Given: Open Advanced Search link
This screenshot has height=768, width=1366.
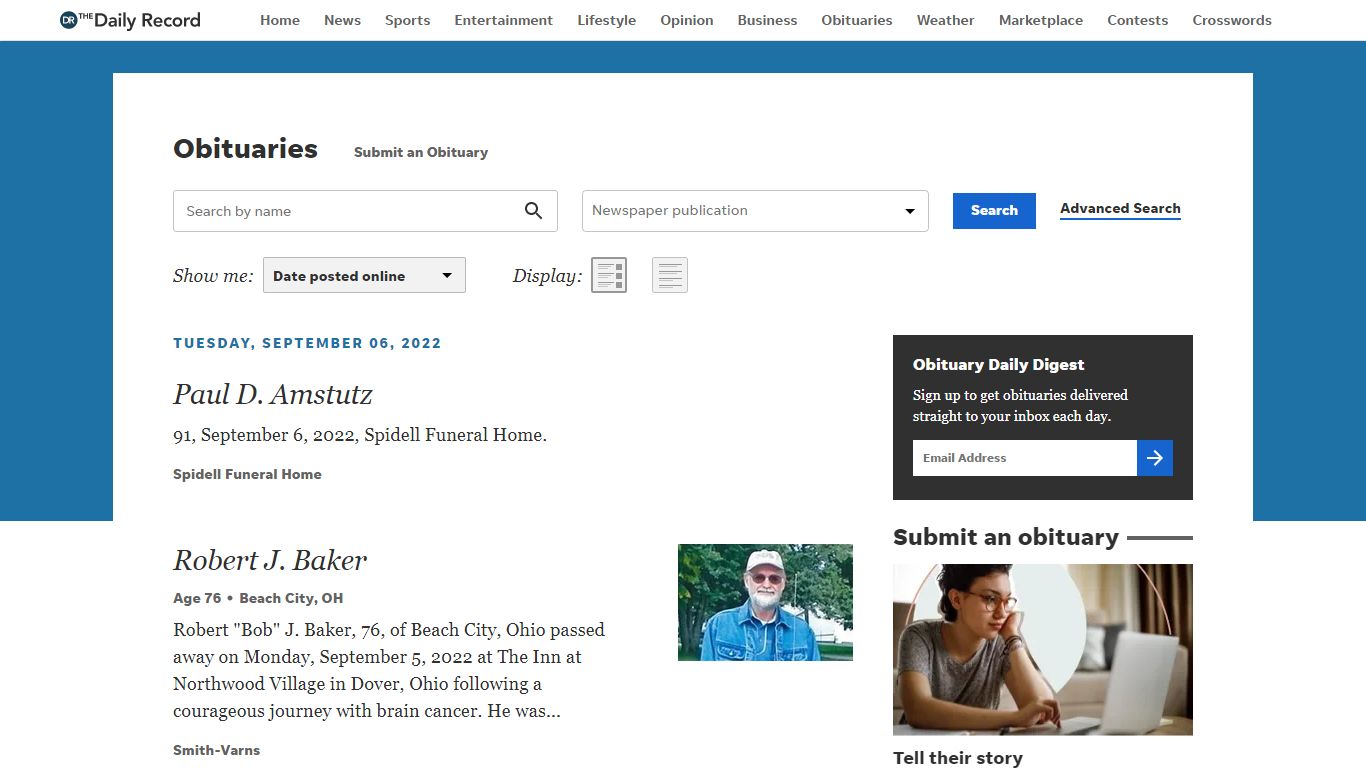Looking at the screenshot, I should [1120, 209].
